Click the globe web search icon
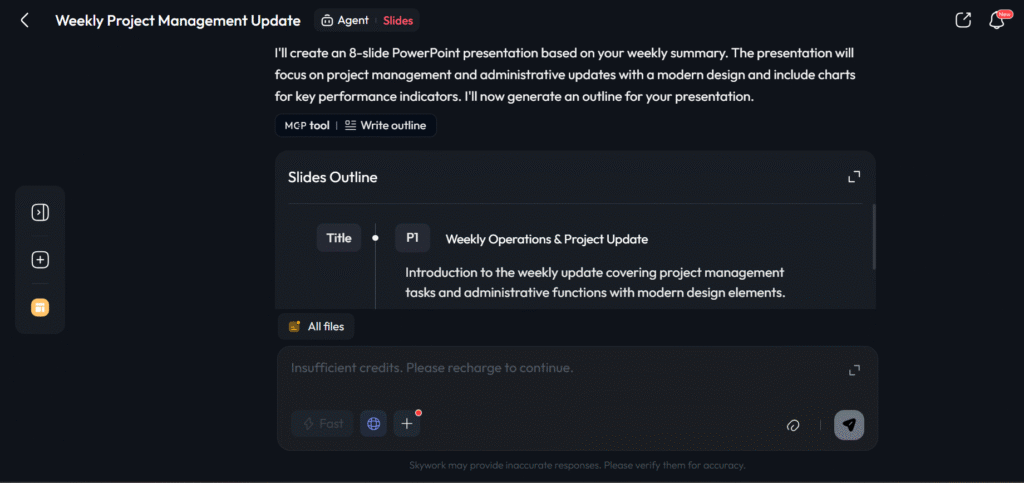Screen dimensions: 1024x483 374,424
